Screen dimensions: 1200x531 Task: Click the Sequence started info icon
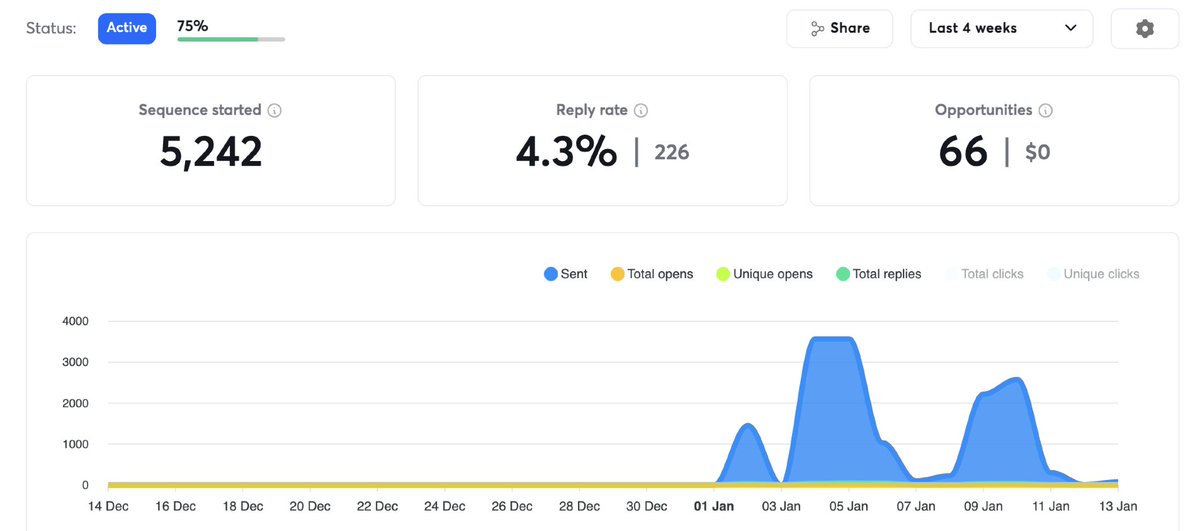275,111
